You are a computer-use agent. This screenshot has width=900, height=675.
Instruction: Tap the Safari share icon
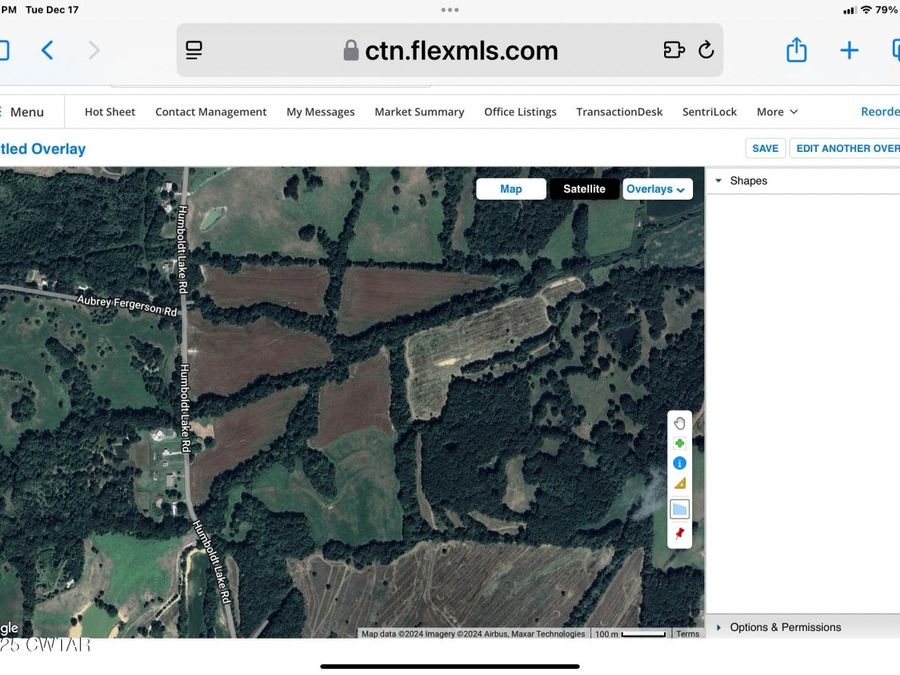coord(796,50)
